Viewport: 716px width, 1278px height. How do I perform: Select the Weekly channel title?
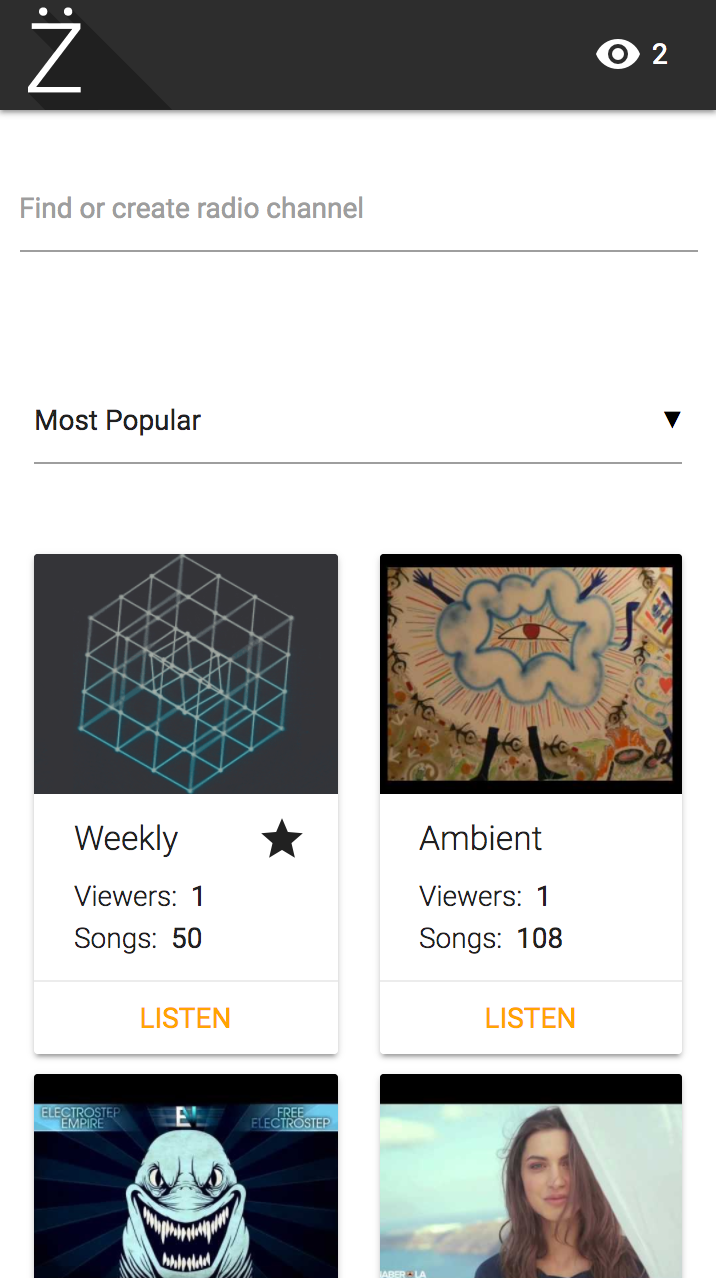[x=126, y=838]
